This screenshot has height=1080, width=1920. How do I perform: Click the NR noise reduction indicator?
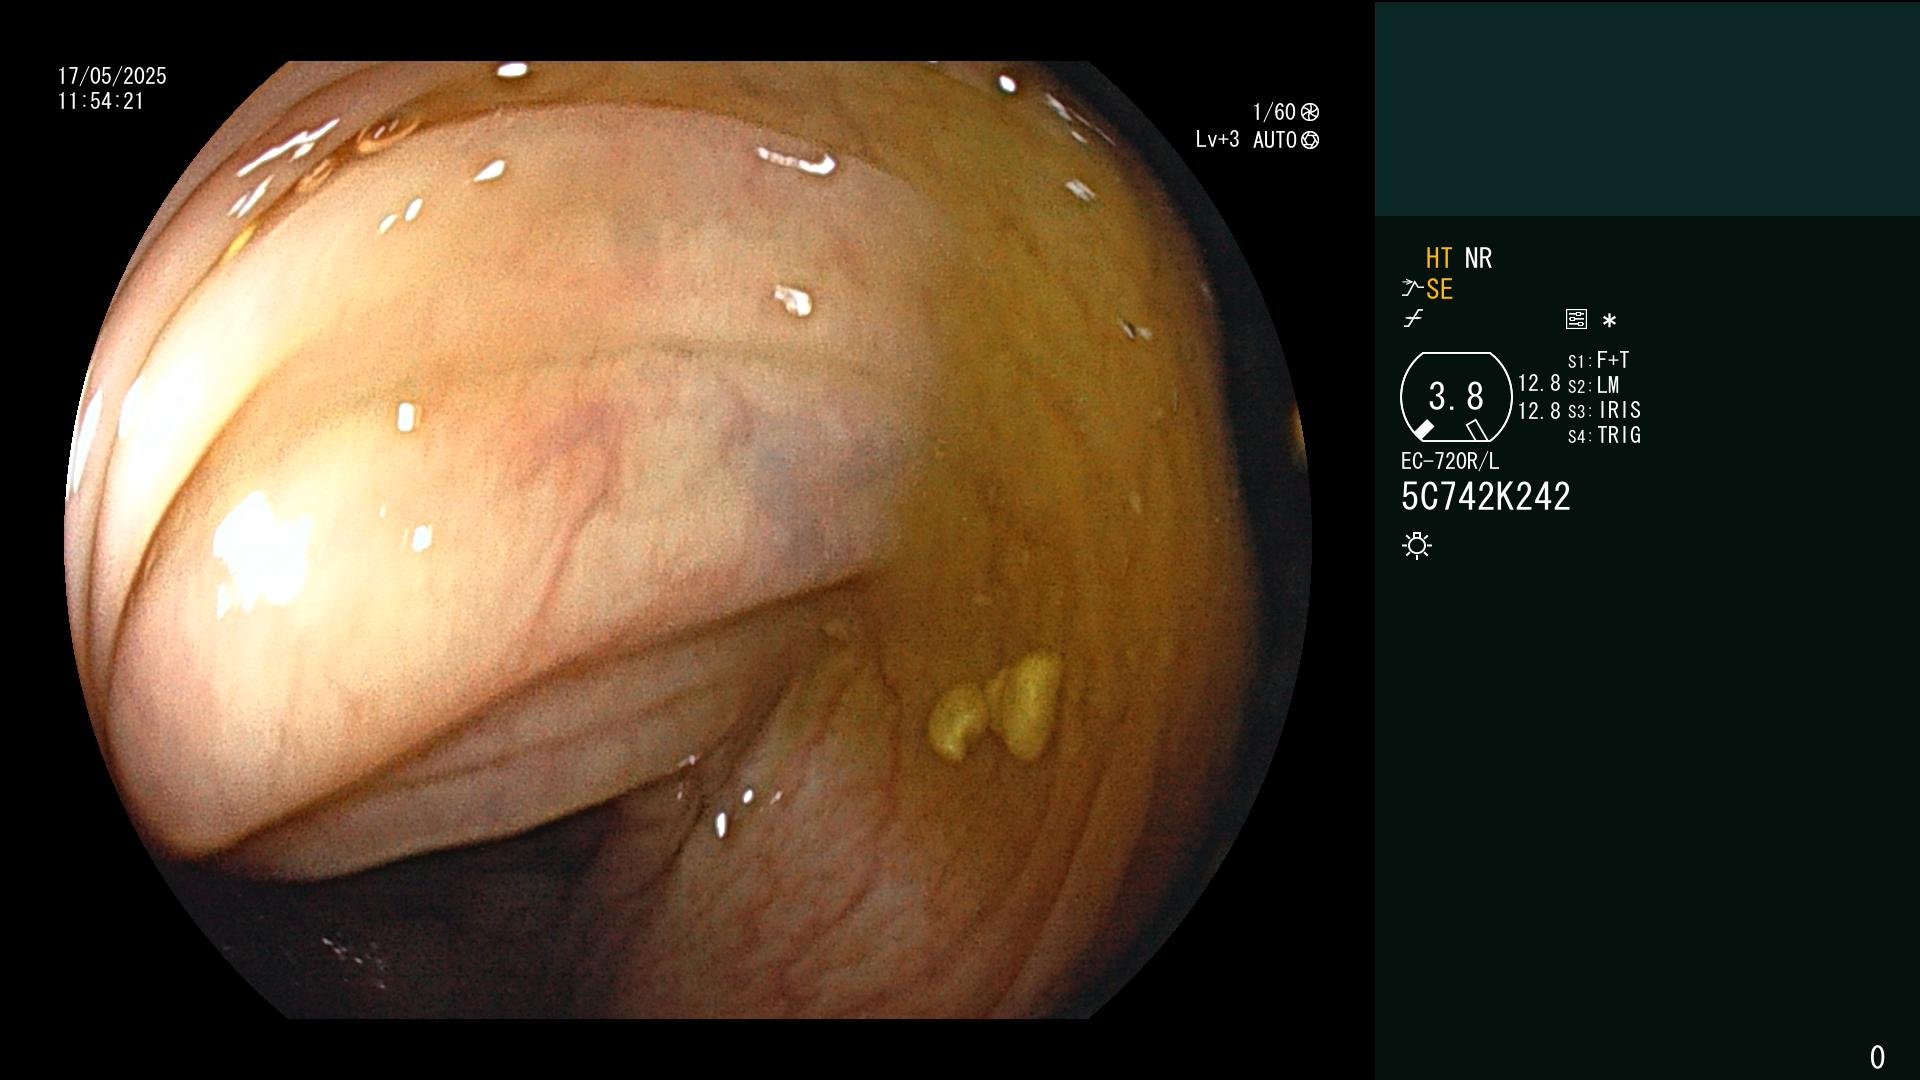tap(1478, 259)
